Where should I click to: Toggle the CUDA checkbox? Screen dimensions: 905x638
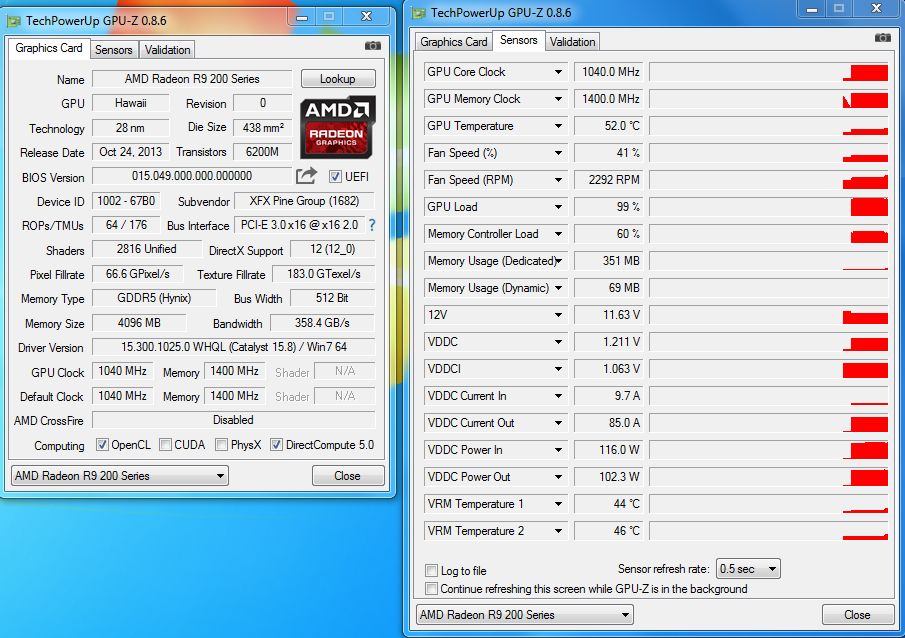tap(165, 445)
